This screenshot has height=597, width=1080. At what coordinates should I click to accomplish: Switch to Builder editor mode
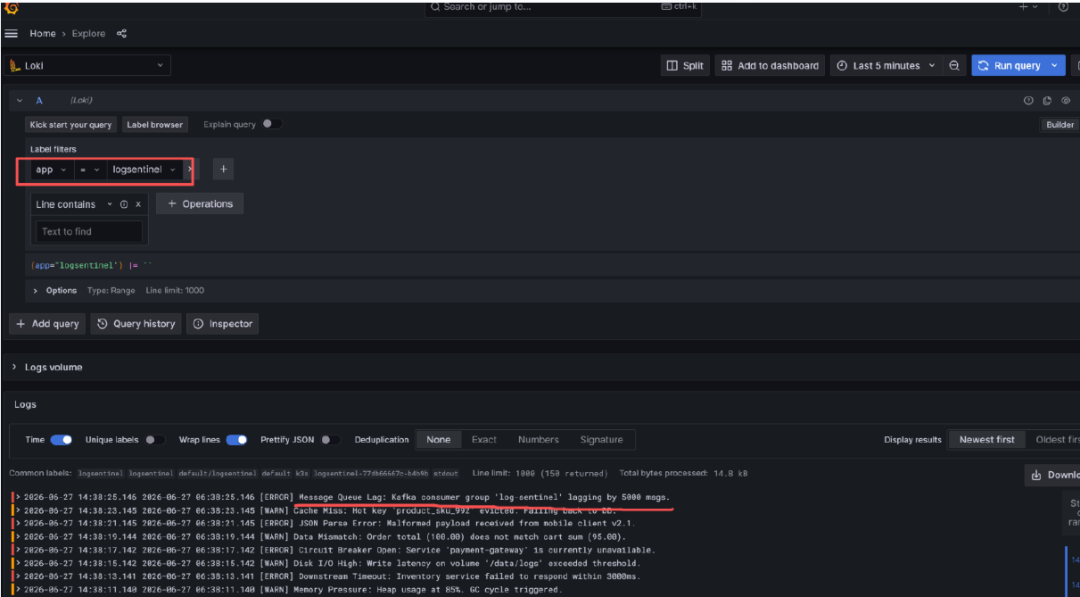pyautogui.click(x=1059, y=125)
